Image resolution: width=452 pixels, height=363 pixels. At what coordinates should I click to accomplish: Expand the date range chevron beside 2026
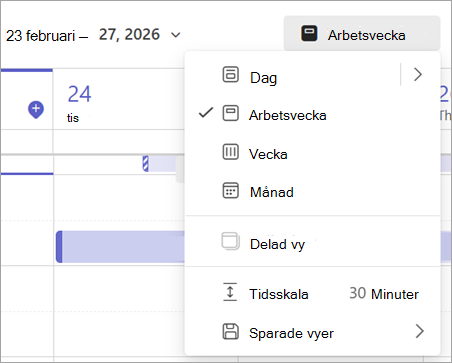point(175,35)
